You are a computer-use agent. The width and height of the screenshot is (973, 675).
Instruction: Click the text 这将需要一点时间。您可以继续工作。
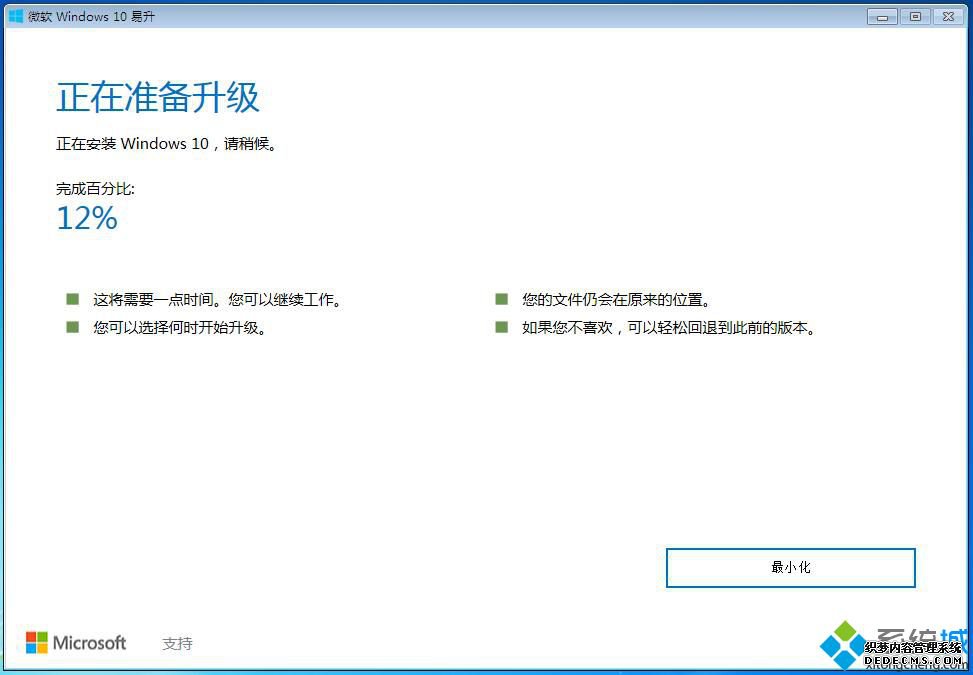pos(218,300)
